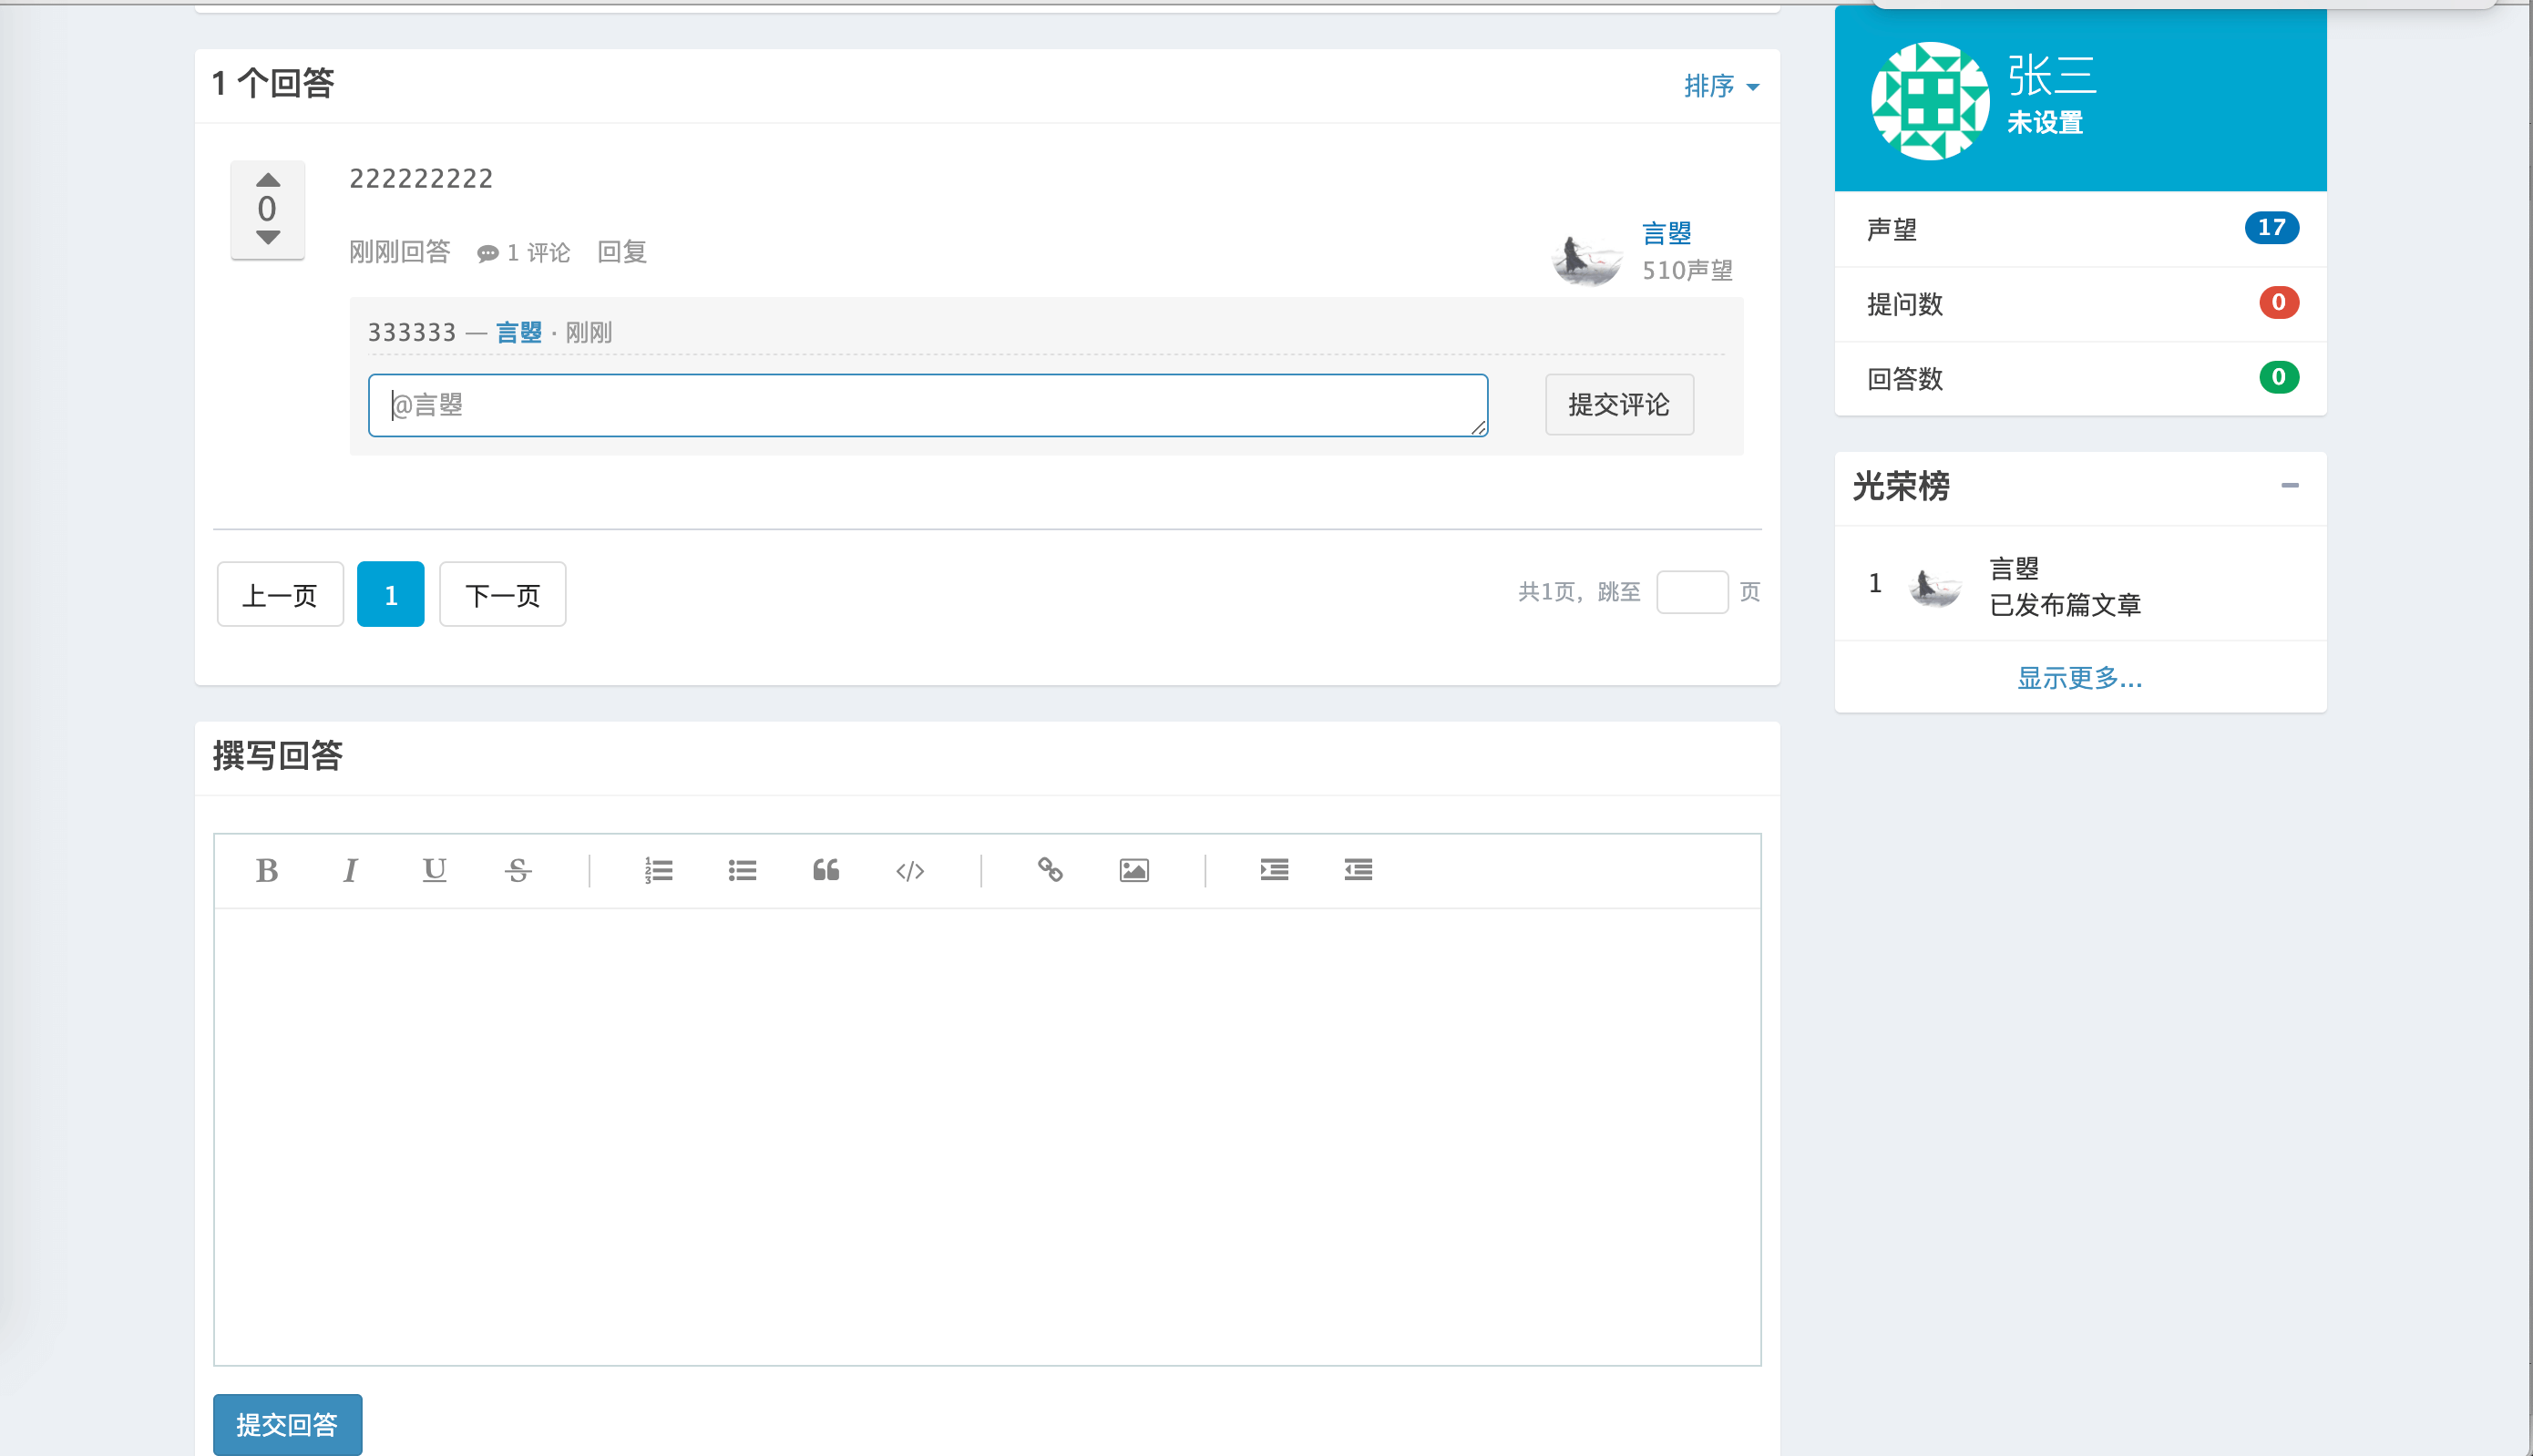Open 言曌 user profile link
Screen dimensions: 2533x1456
click(x=1665, y=233)
